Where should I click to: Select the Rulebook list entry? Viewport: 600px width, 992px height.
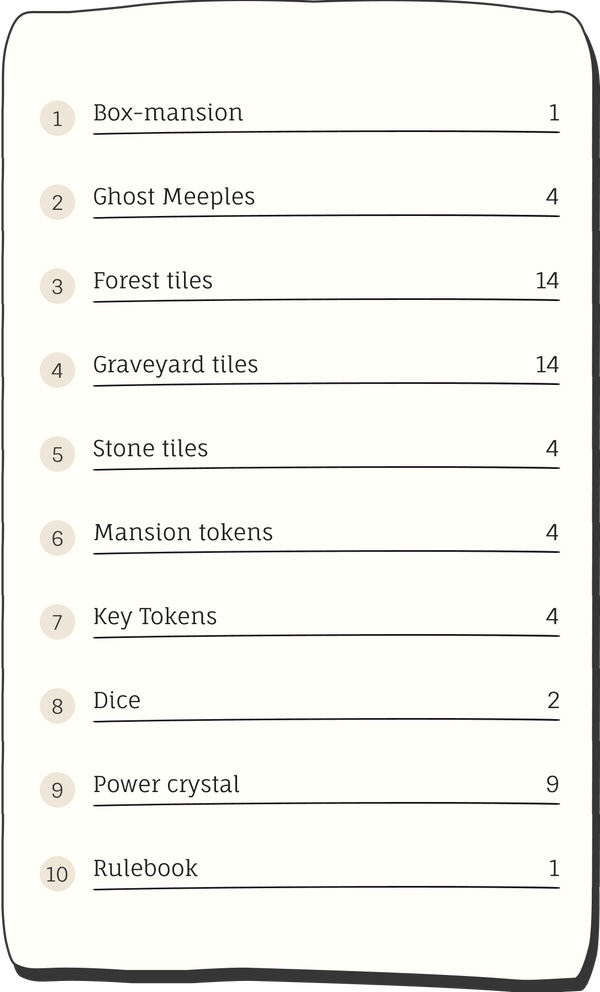(145, 869)
